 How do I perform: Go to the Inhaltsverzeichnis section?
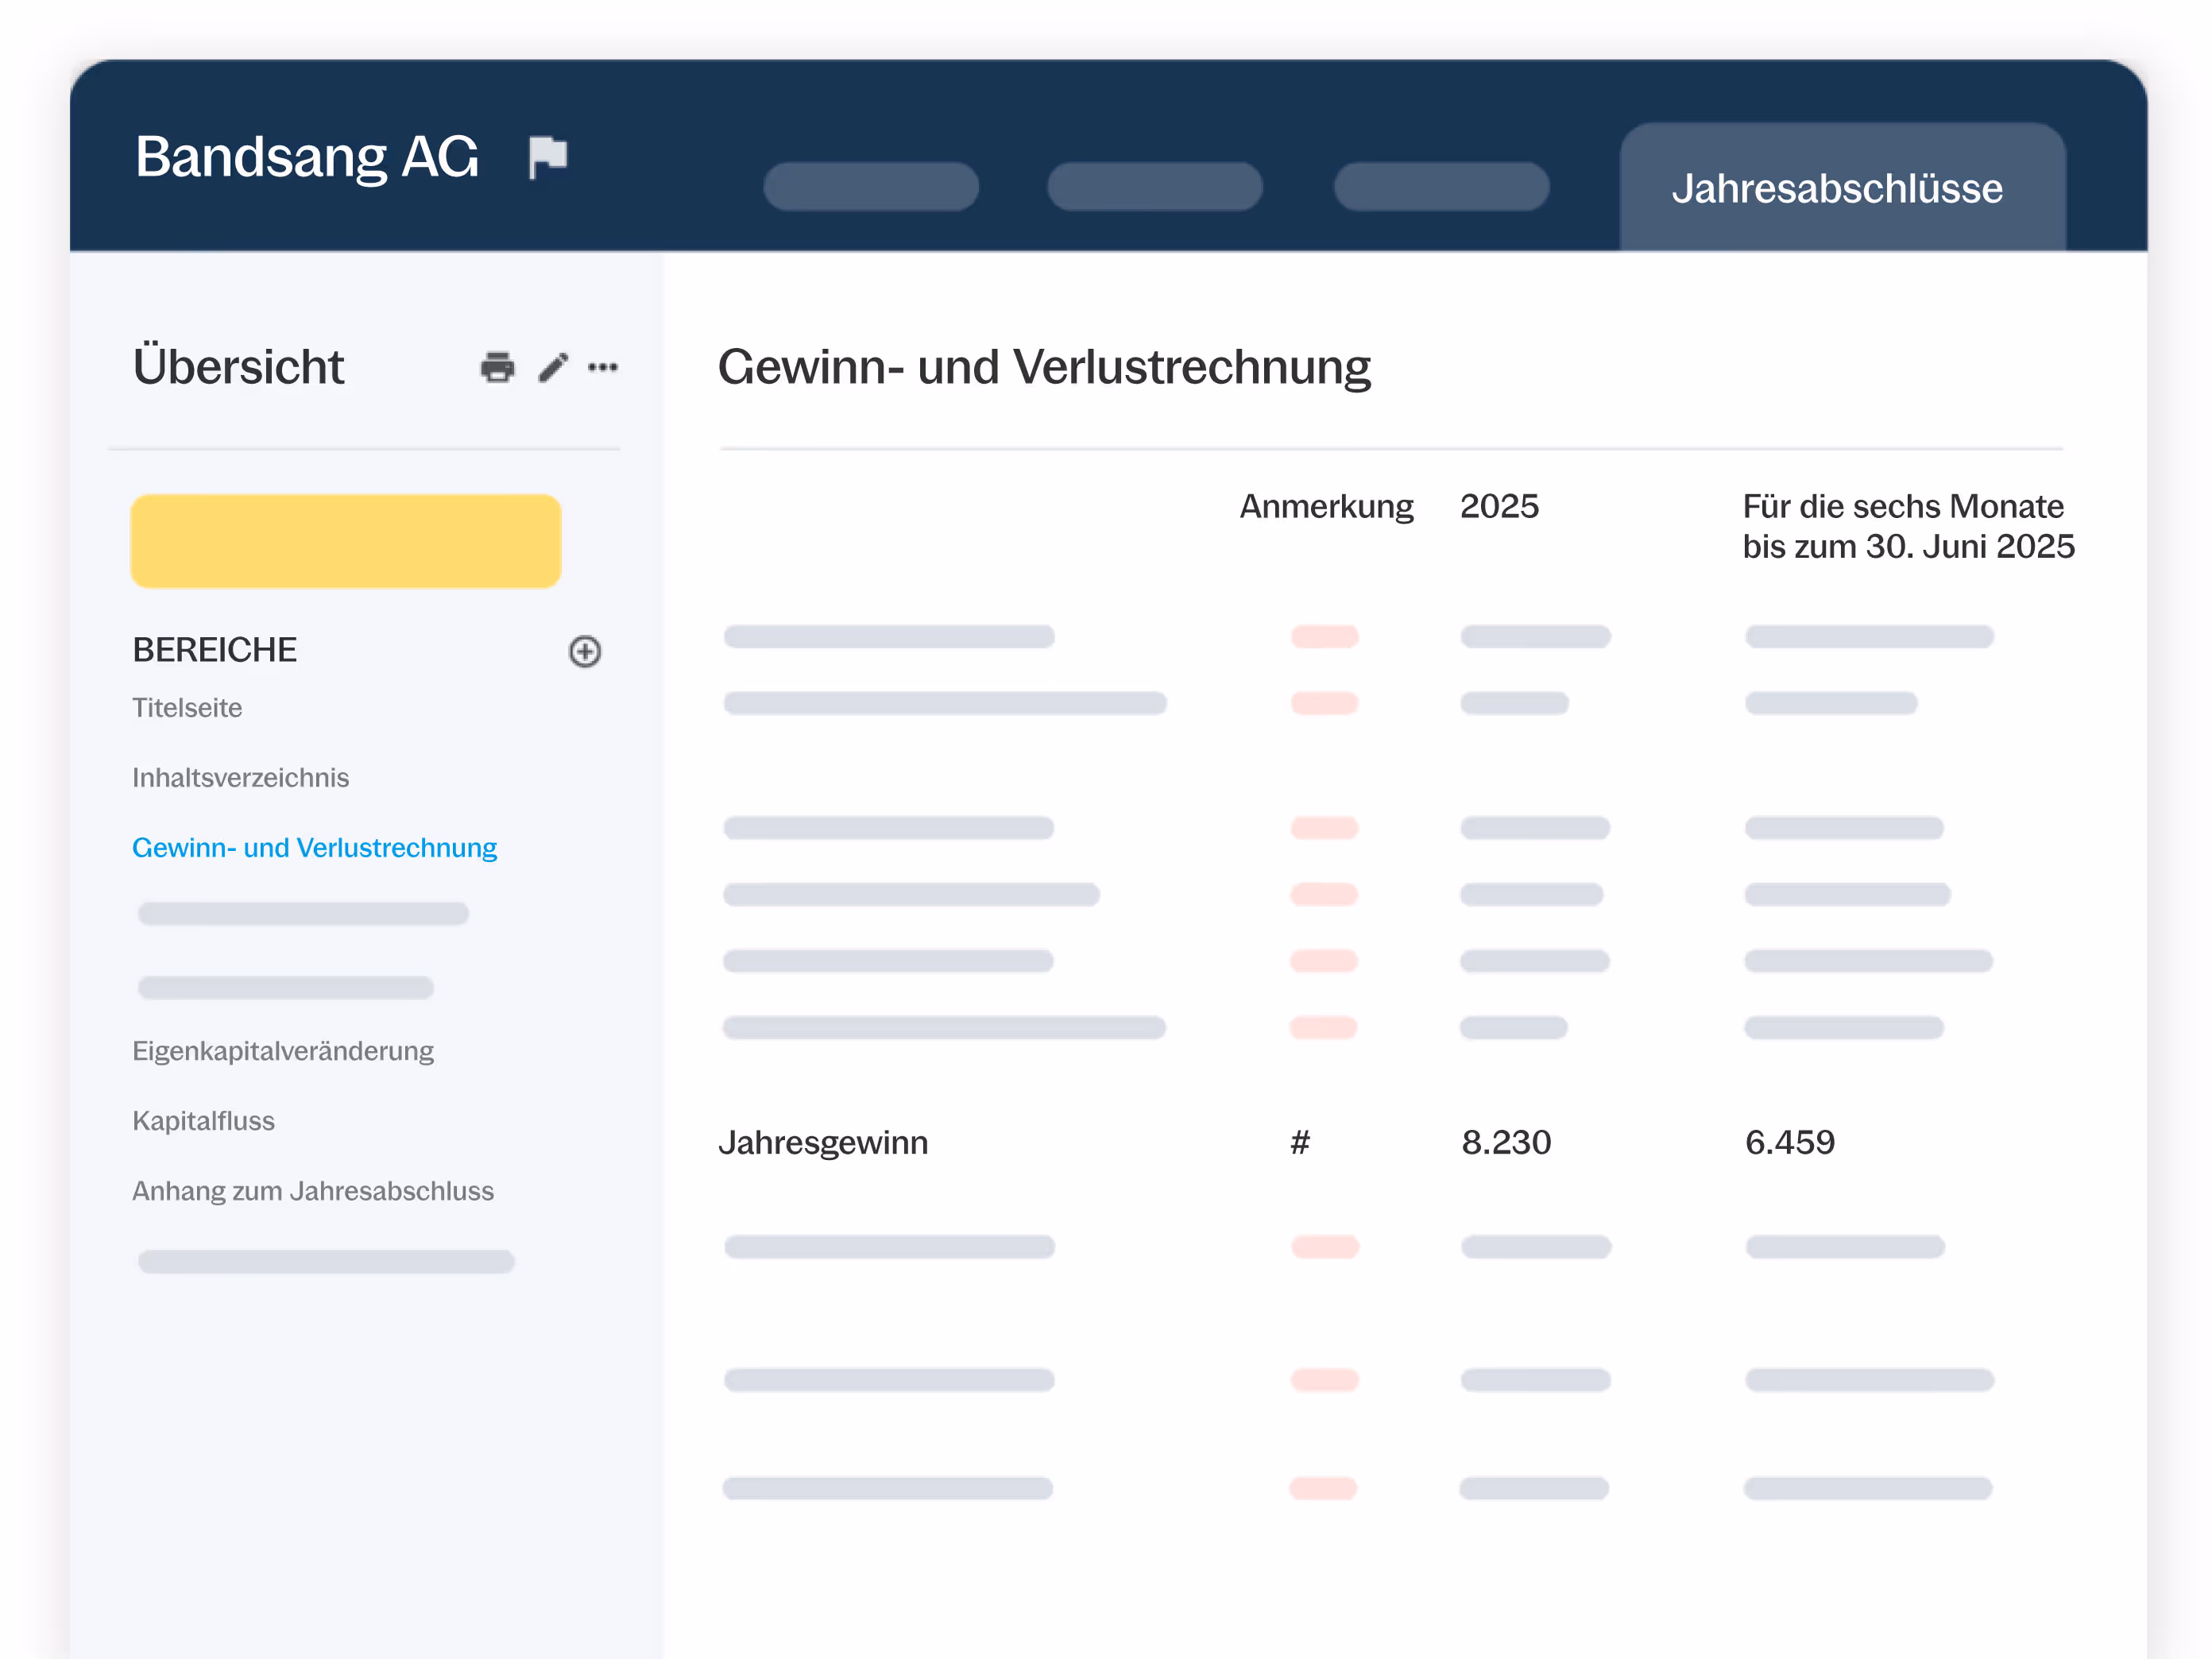(x=241, y=777)
